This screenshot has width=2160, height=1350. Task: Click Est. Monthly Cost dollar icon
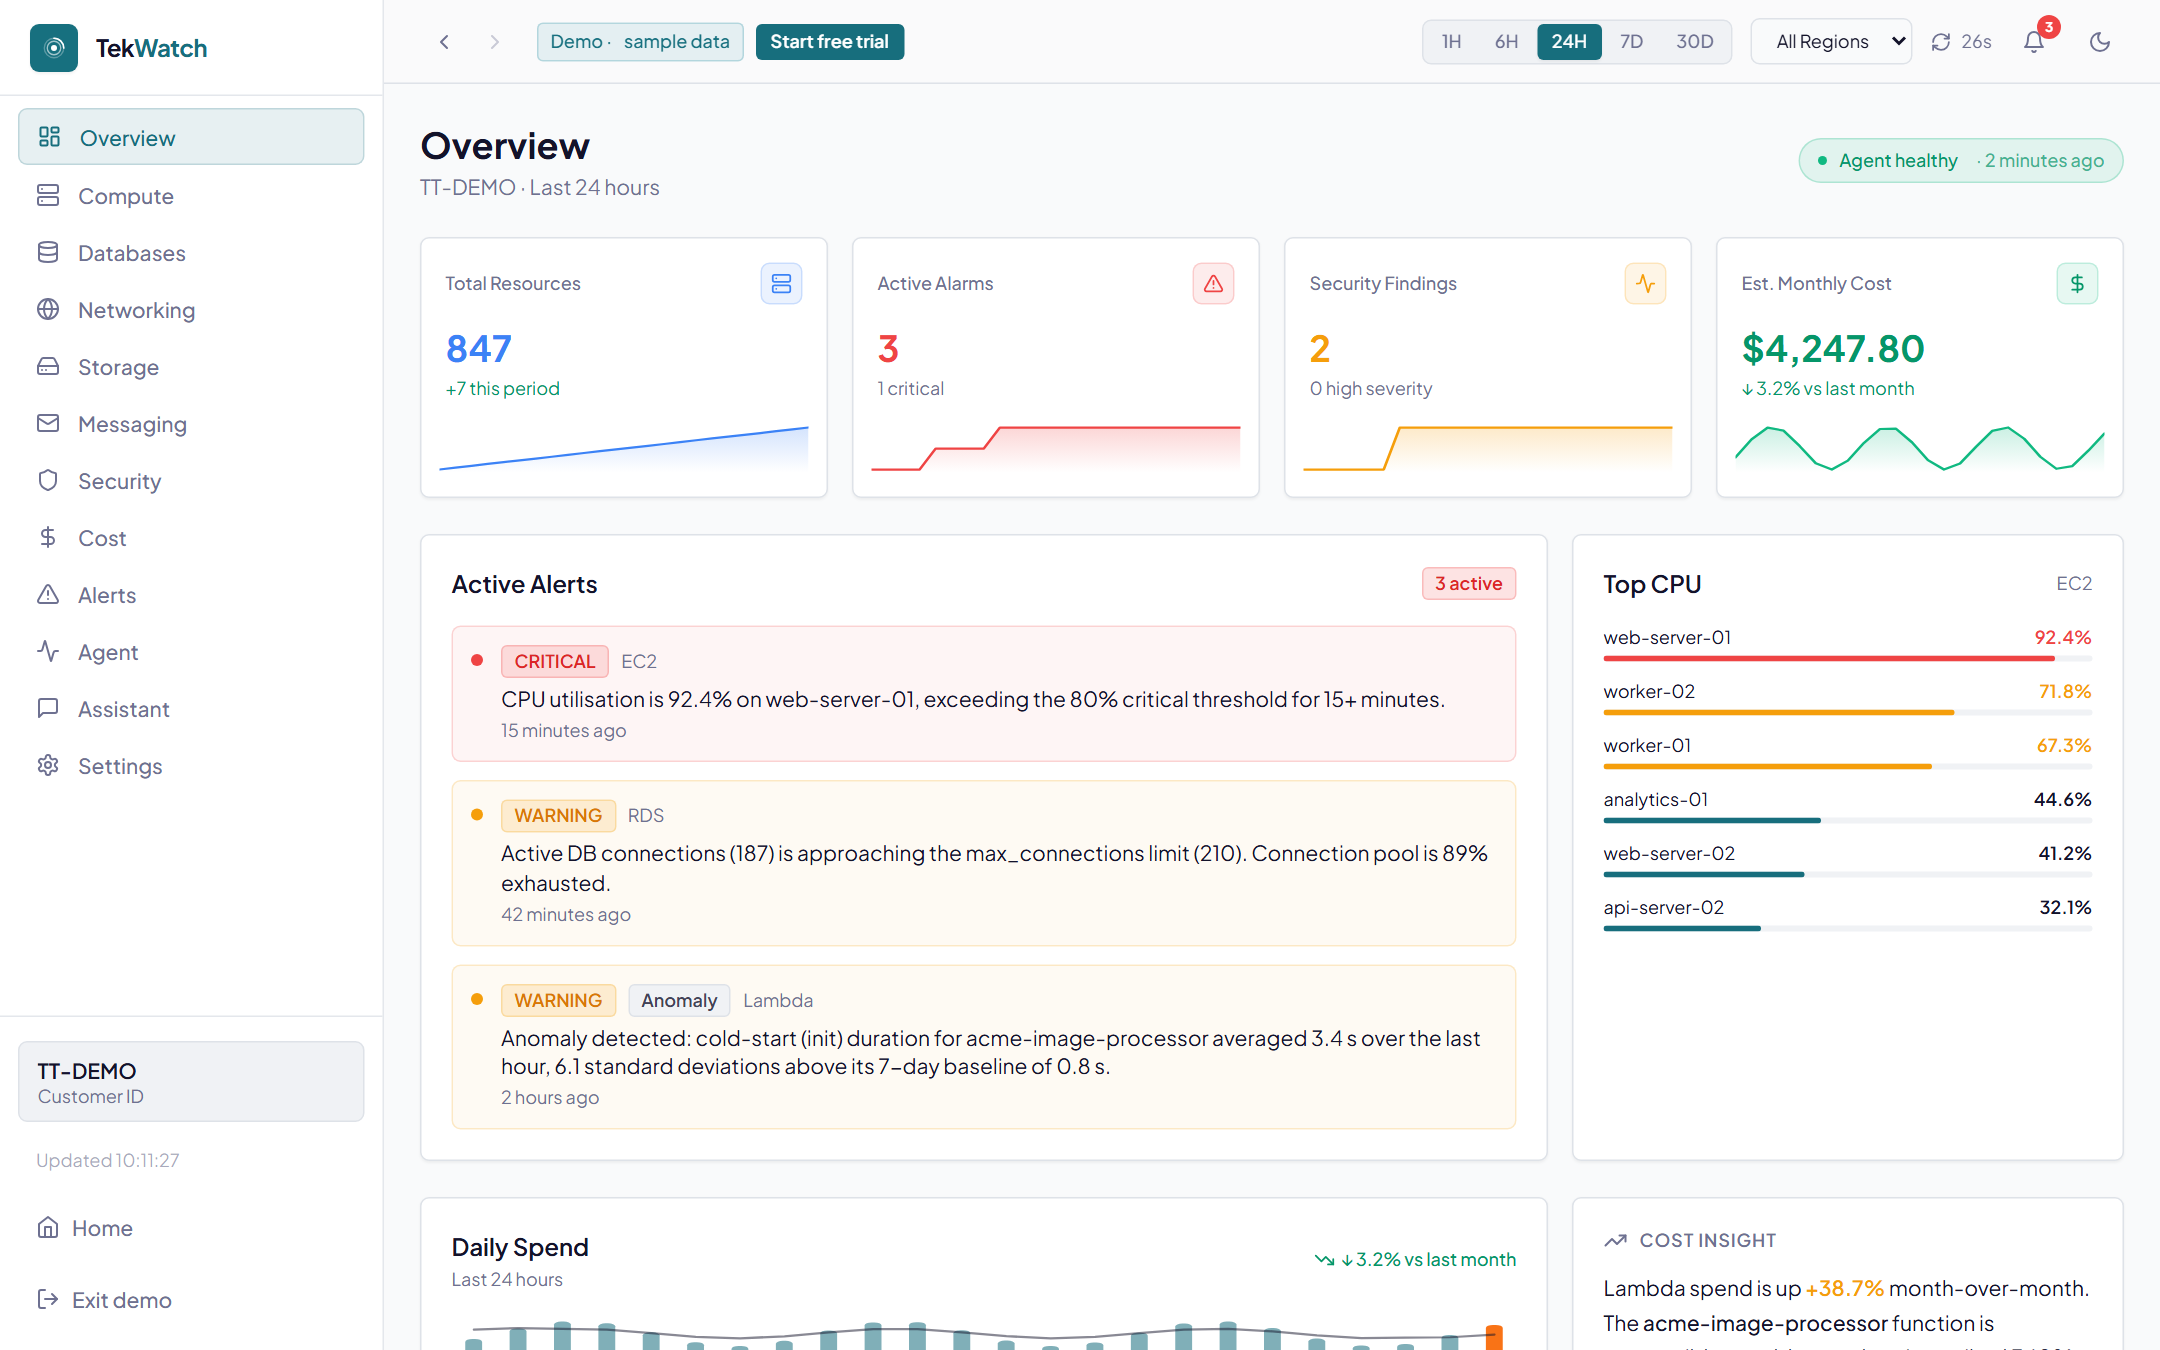[x=2077, y=284]
